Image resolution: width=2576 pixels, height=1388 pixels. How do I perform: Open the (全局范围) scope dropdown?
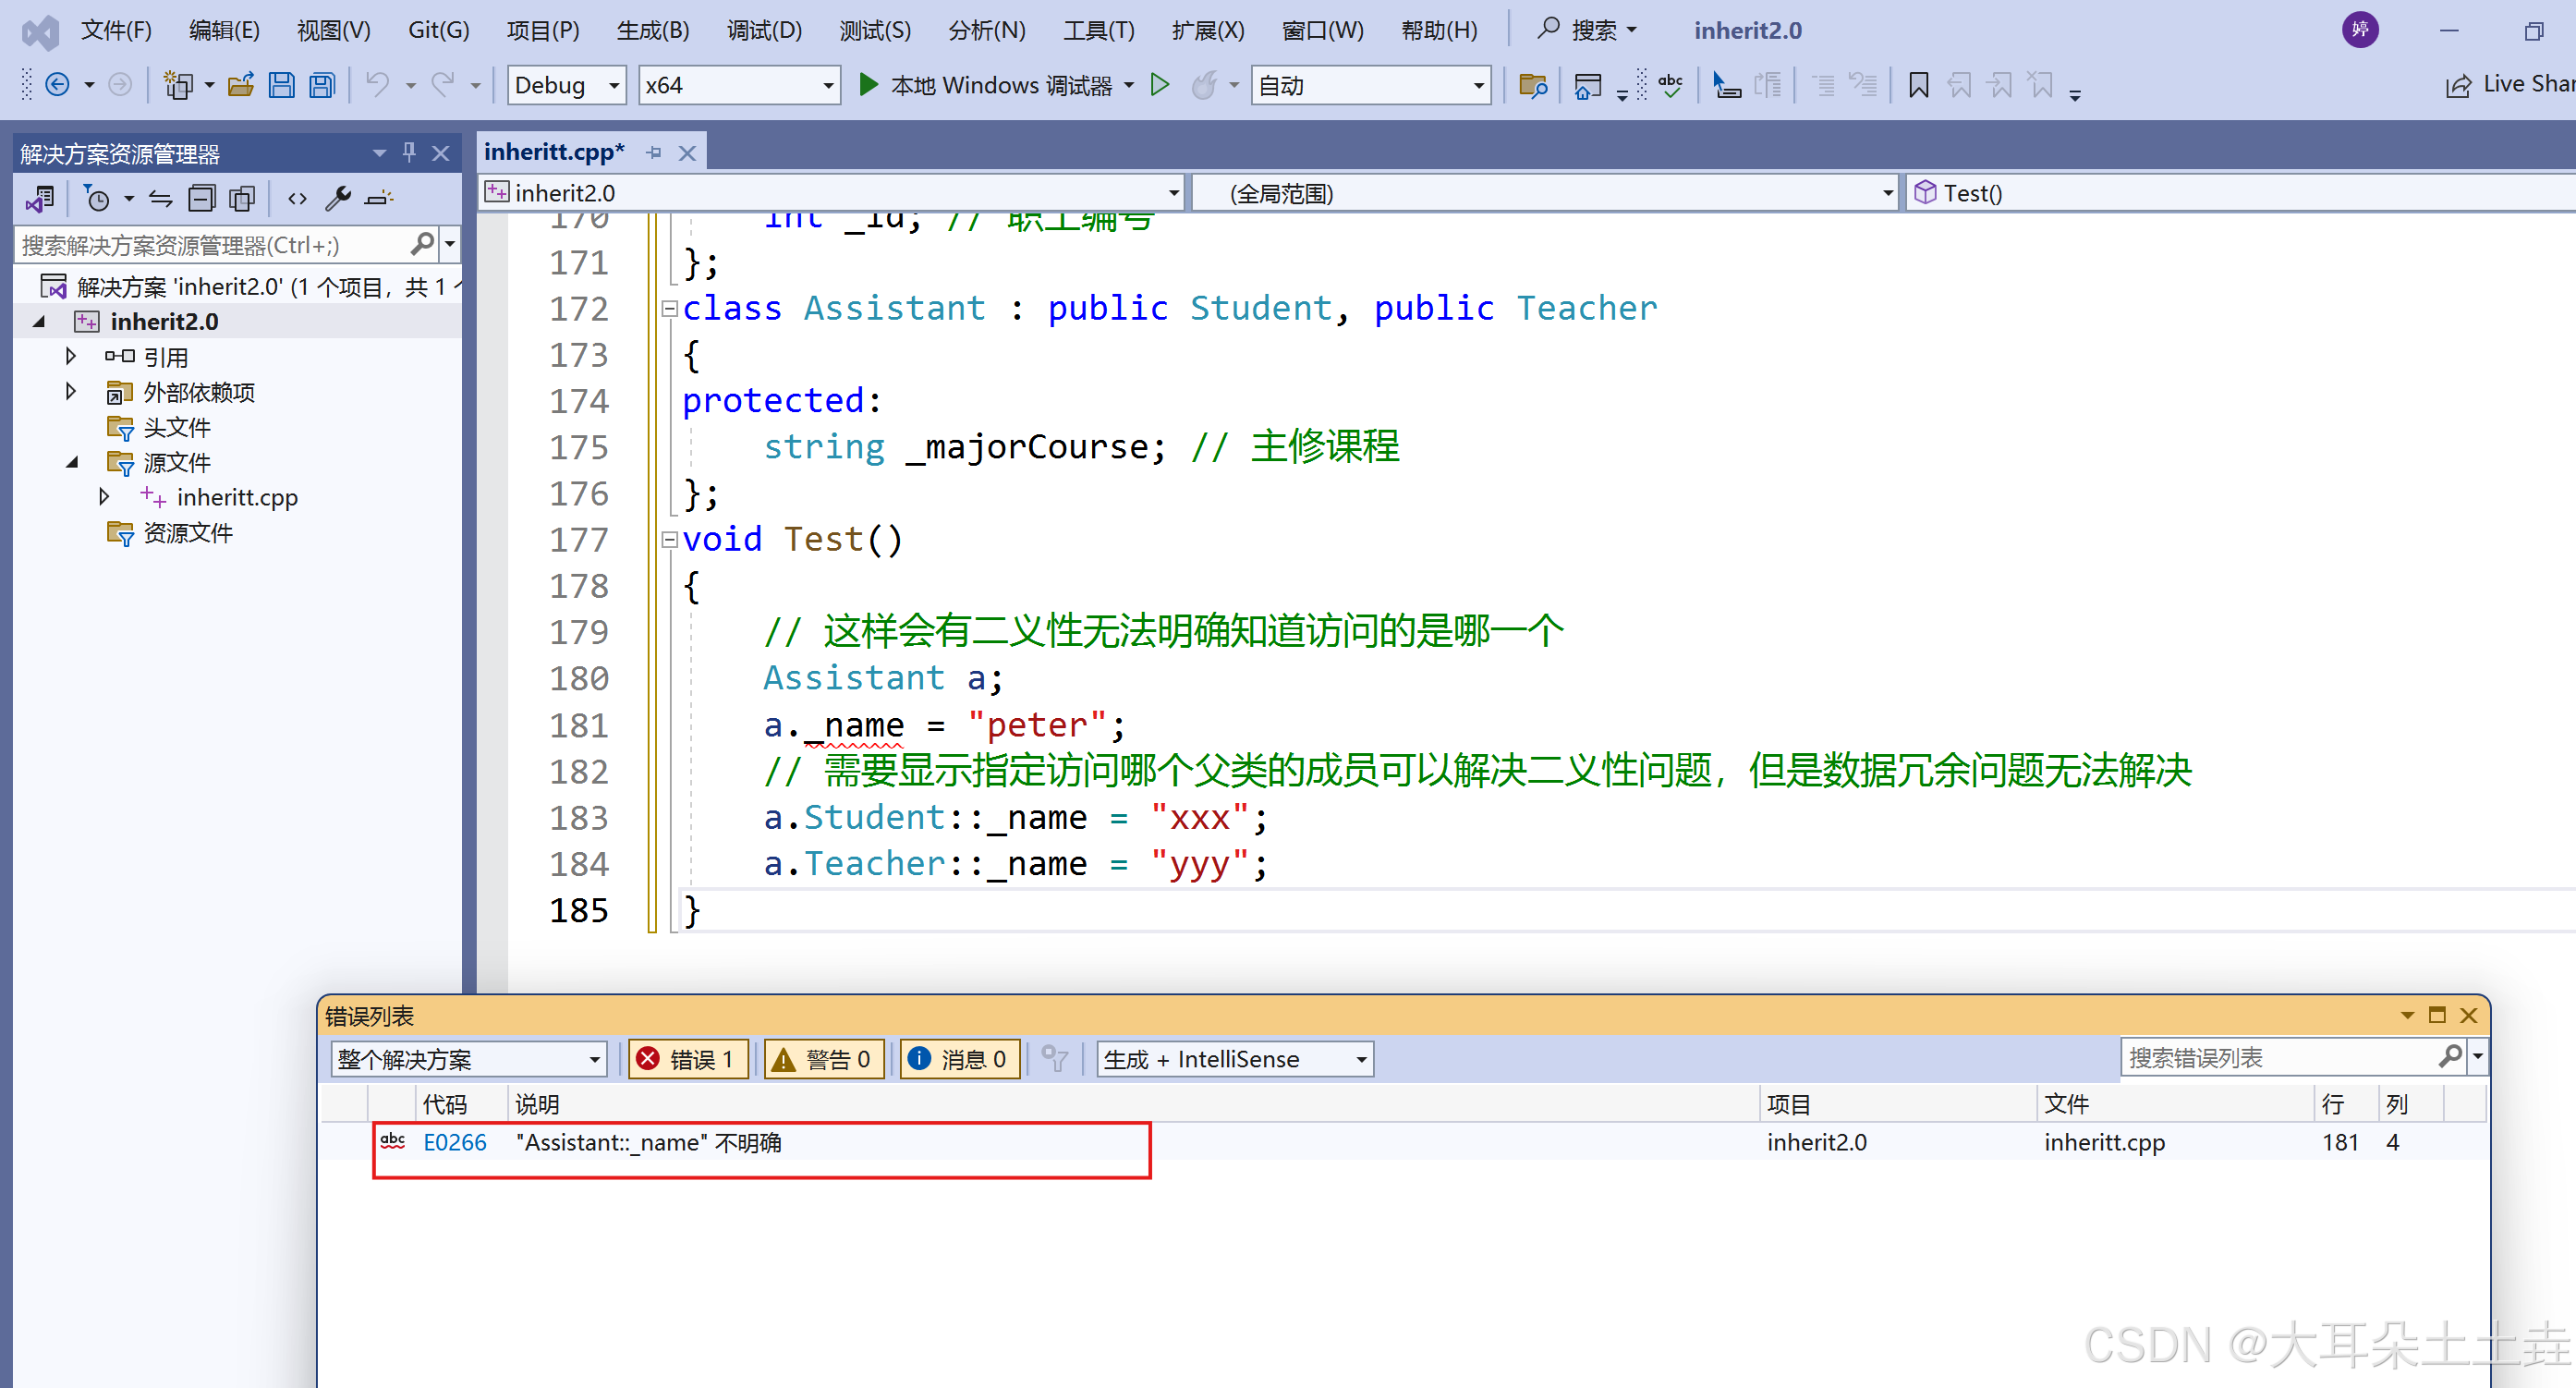click(1545, 193)
